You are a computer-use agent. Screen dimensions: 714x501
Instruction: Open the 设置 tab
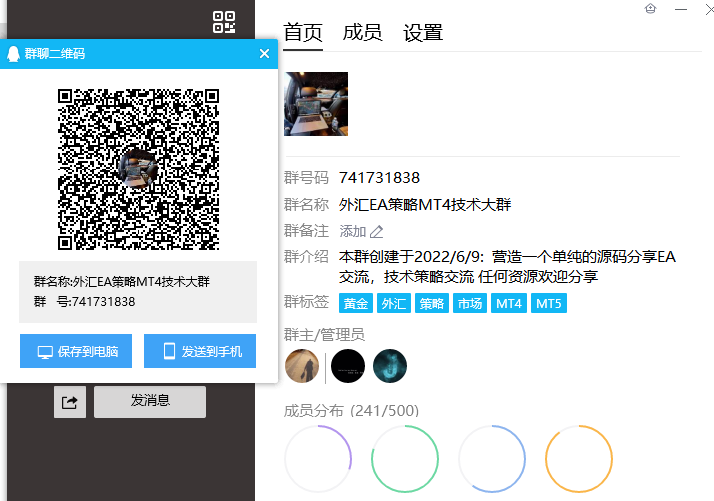(x=423, y=33)
